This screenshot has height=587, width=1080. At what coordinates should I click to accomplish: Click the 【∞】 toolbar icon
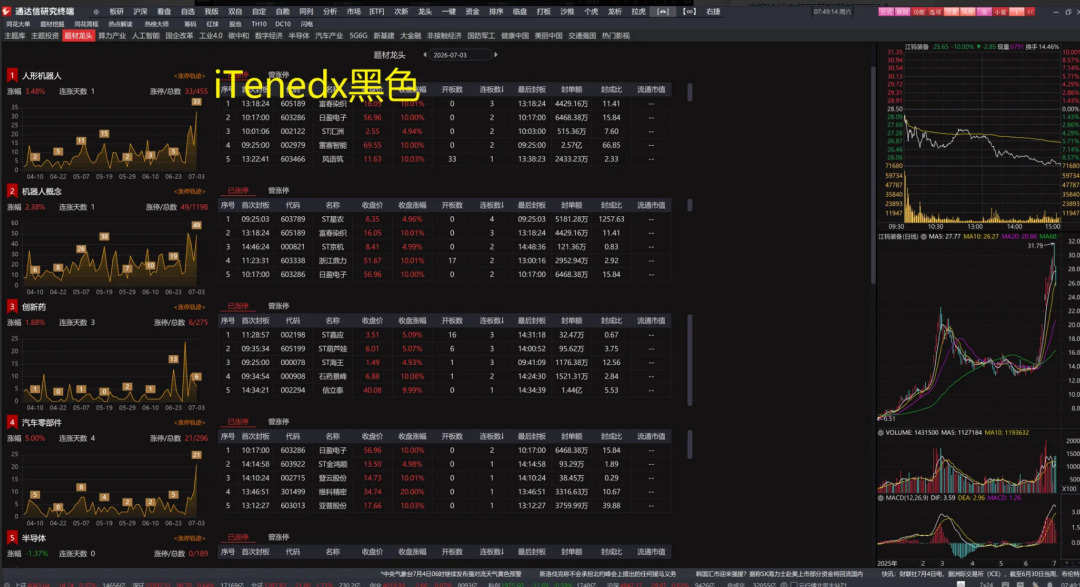689,12
